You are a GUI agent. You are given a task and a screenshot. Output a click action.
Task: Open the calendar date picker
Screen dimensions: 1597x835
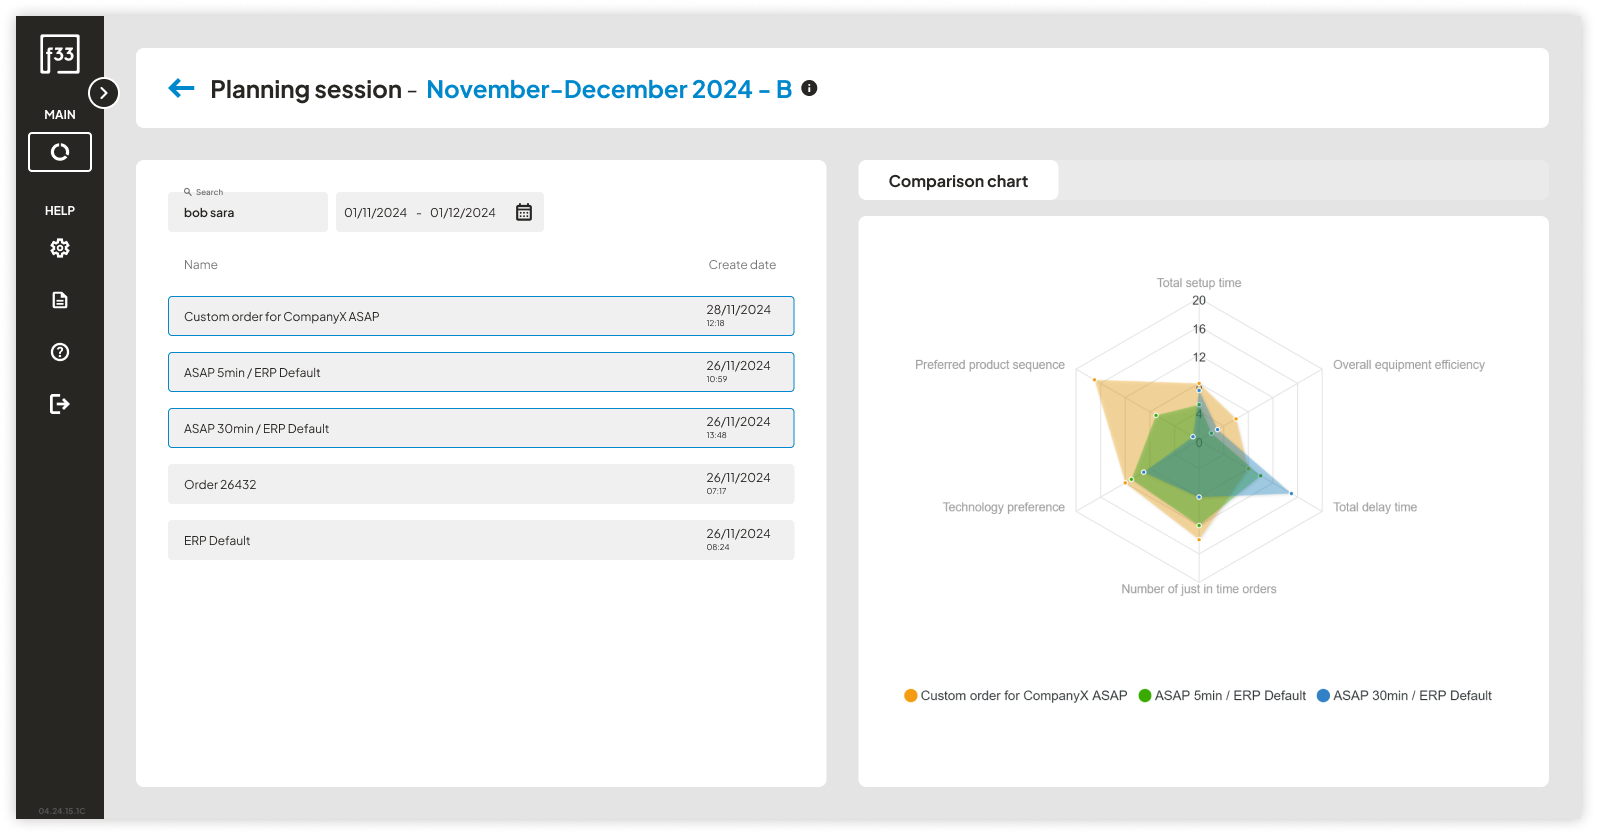[524, 212]
